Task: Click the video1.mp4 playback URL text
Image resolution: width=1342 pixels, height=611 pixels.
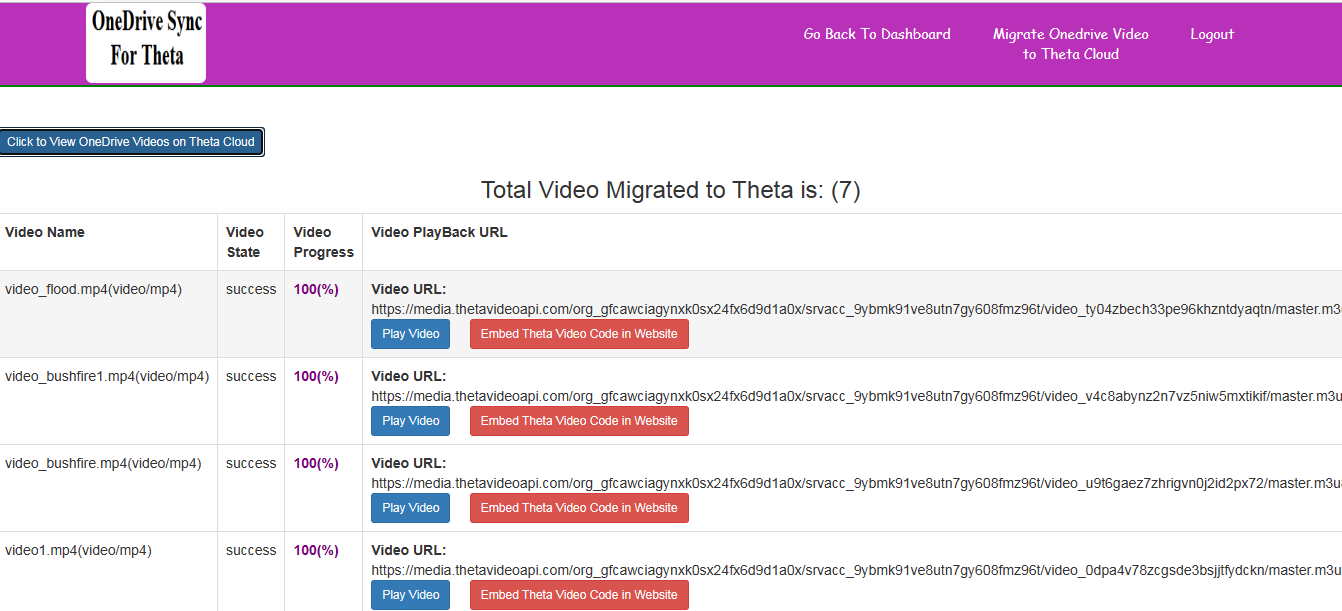Action: 856,570
